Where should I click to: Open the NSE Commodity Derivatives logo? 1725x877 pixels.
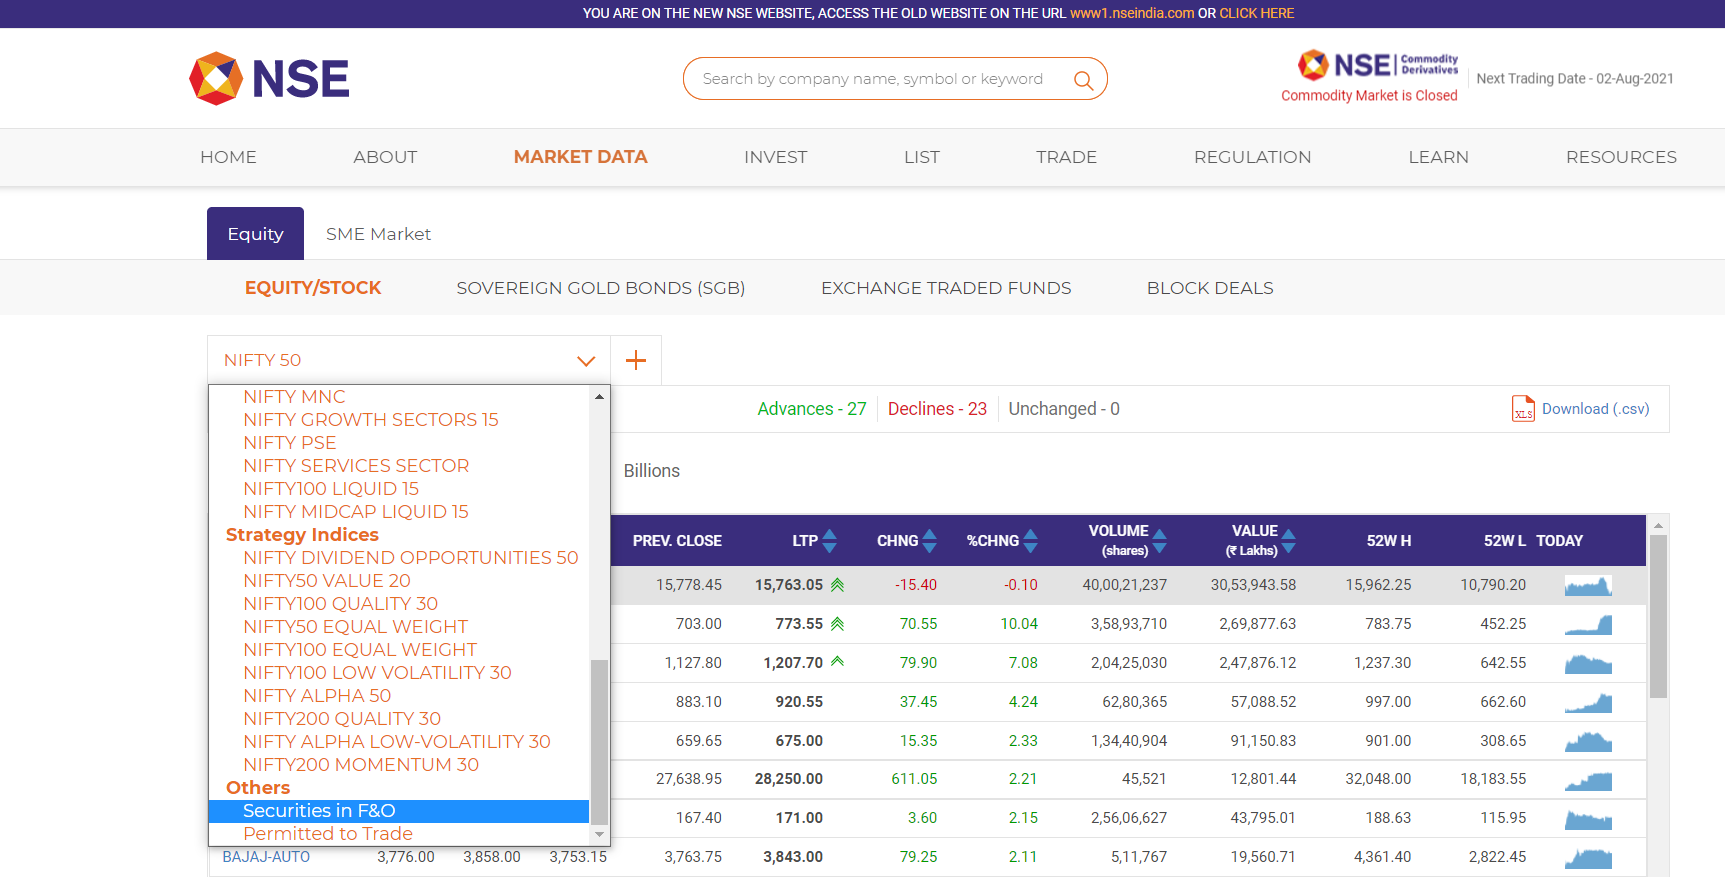[1377, 65]
